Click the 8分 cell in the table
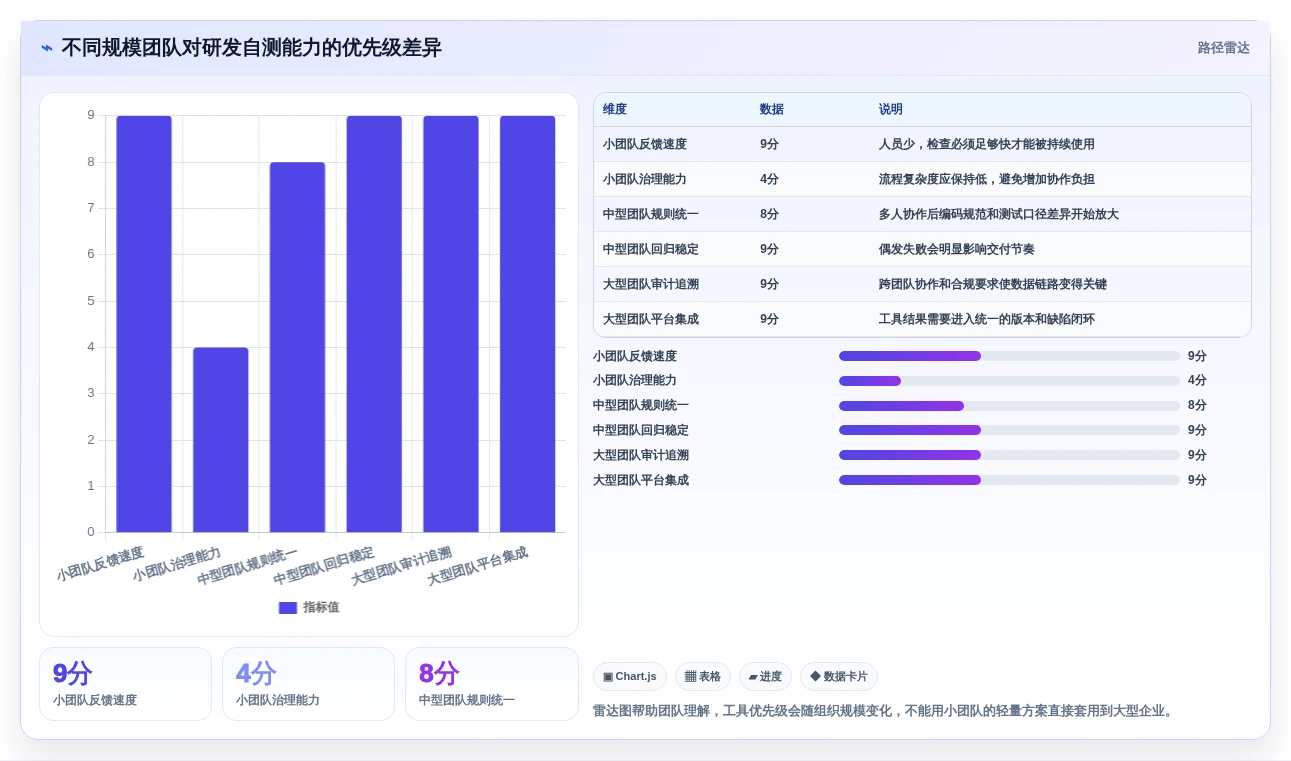1291x761 pixels. 769,214
